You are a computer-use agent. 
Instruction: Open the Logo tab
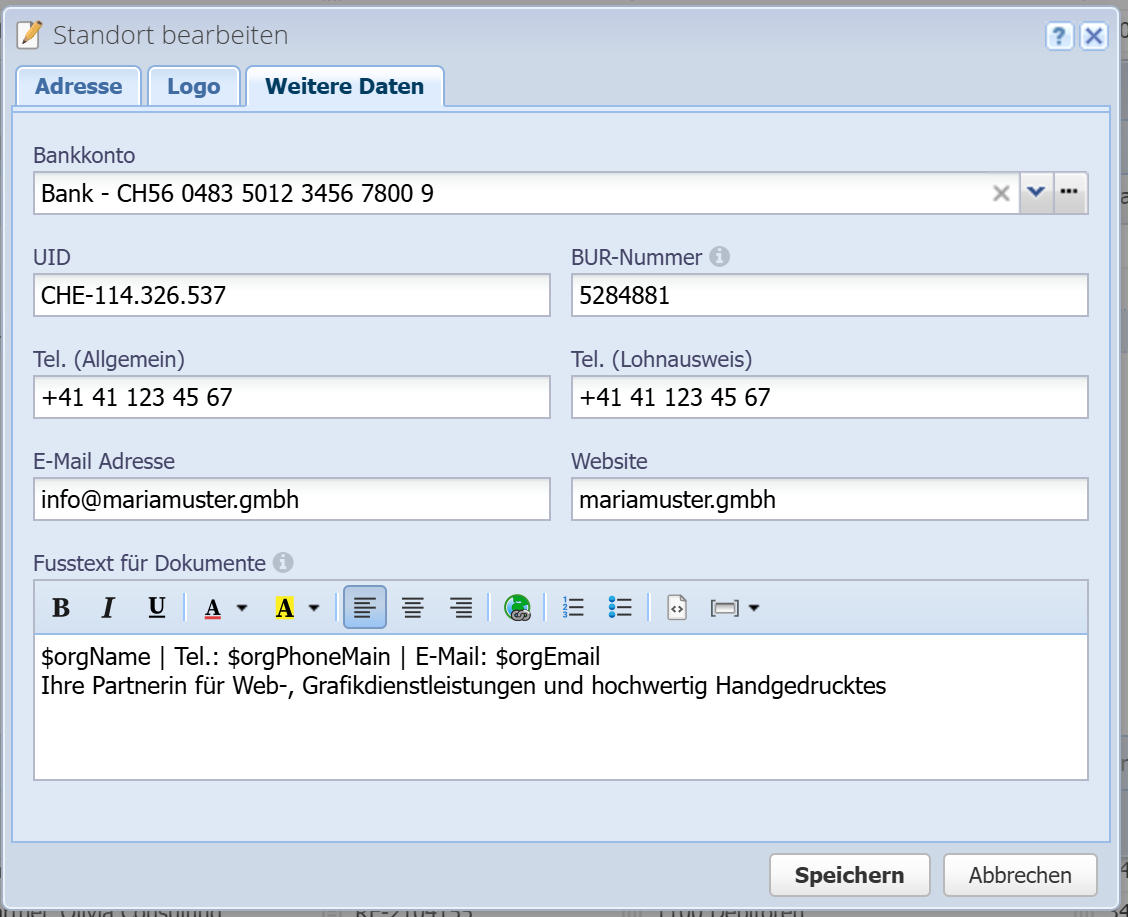point(194,87)
